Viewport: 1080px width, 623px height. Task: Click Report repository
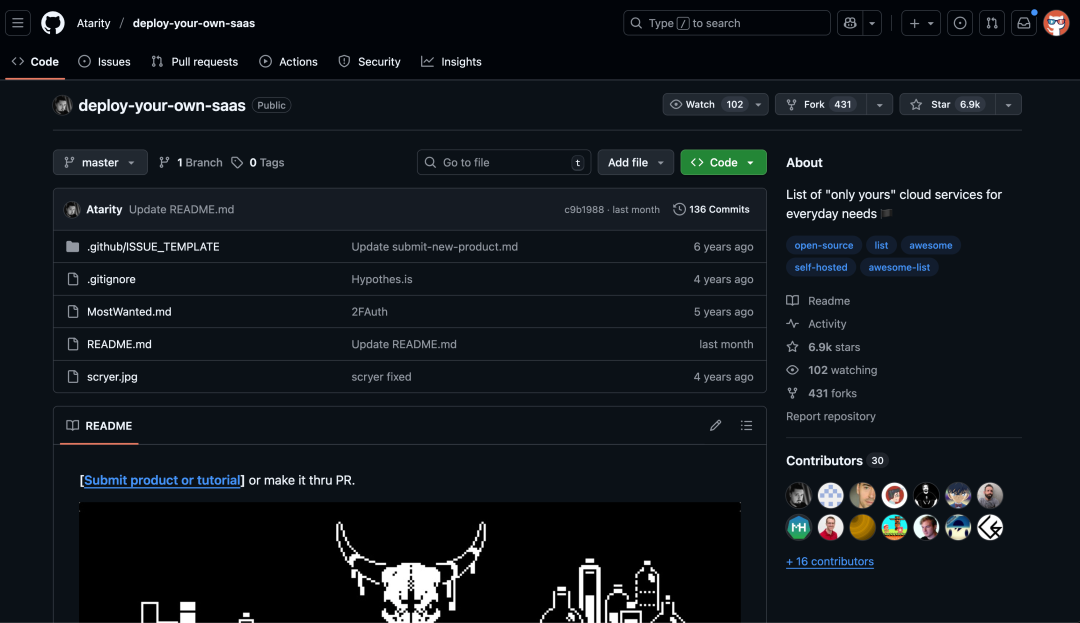(x=831, y=416)
